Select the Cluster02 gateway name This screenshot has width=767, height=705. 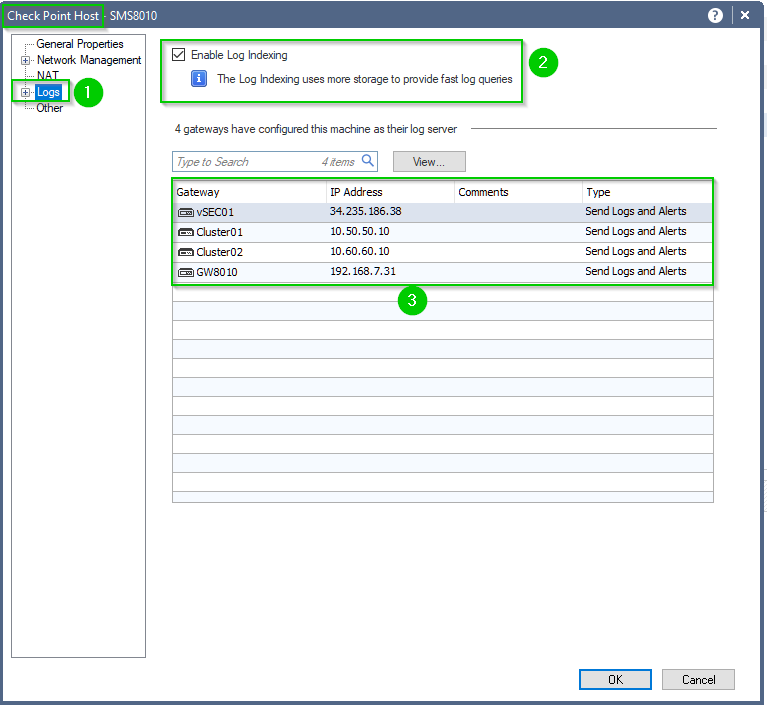tap(220, 252)
